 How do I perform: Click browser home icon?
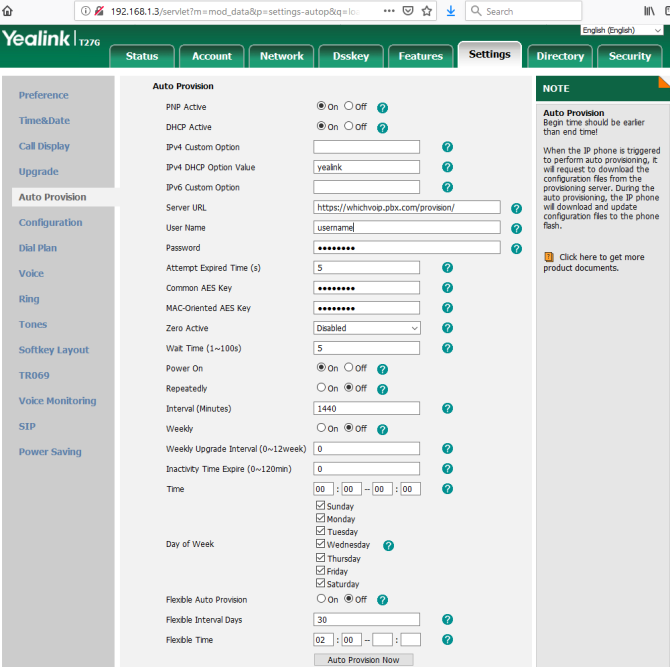click(x=7, y=11)
